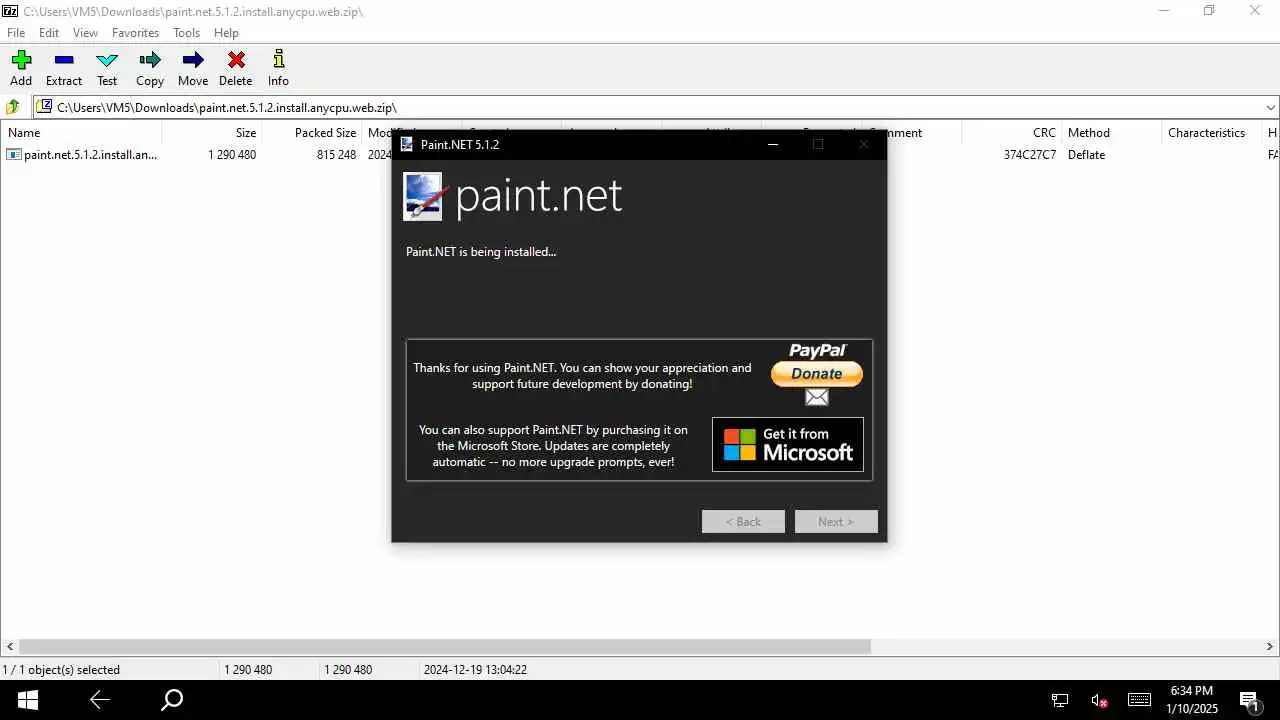Open the View menu

click(x=85, y=33)
